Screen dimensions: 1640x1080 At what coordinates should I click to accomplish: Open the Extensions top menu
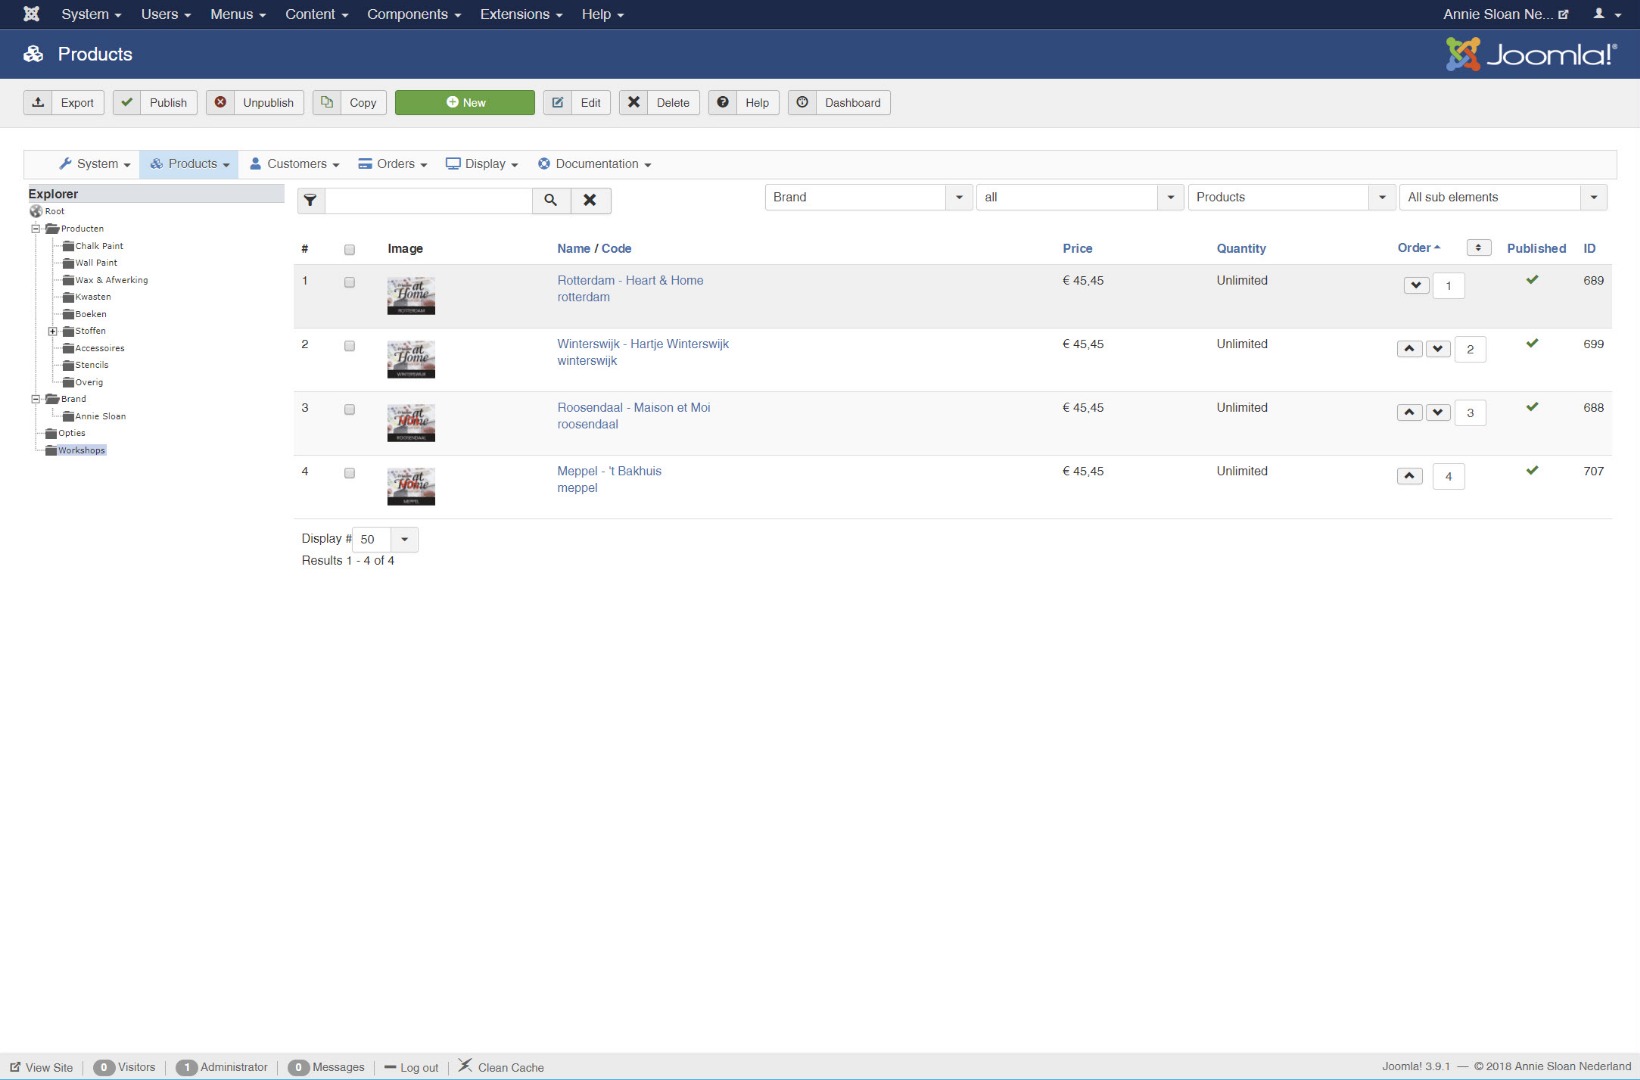click(x=521, y=14)
